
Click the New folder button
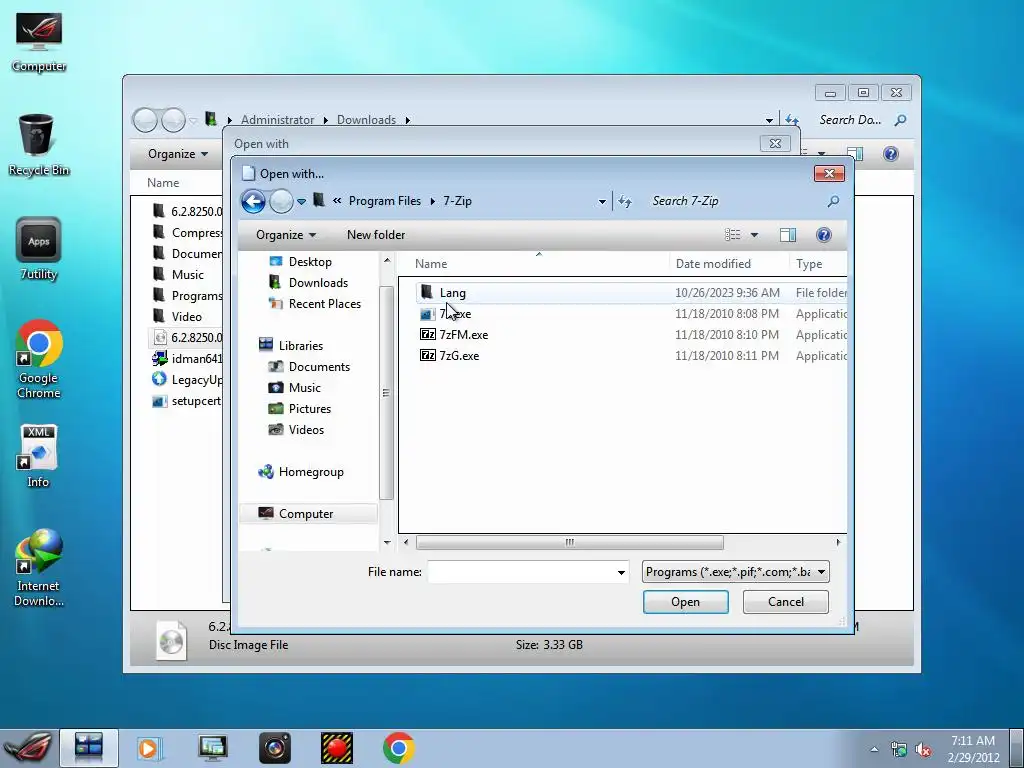[x=376, y=235]
